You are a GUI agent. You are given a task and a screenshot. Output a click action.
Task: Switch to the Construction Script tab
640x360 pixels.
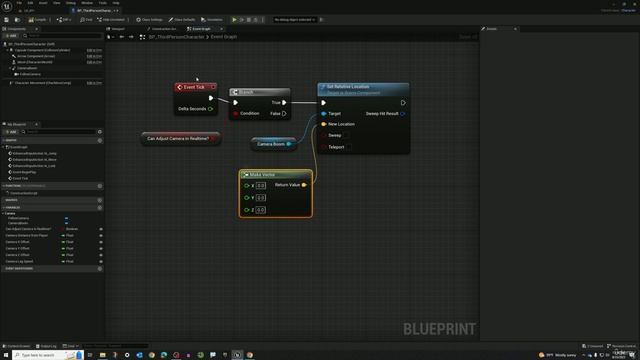pos(162,29)
